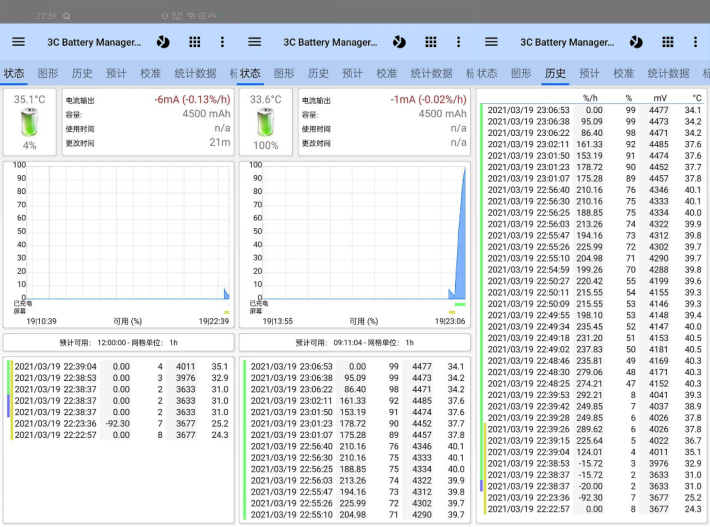Tap the 预计可用 12:00:00 estimate bar
The image size is (710, 527).
pos(118,342)
